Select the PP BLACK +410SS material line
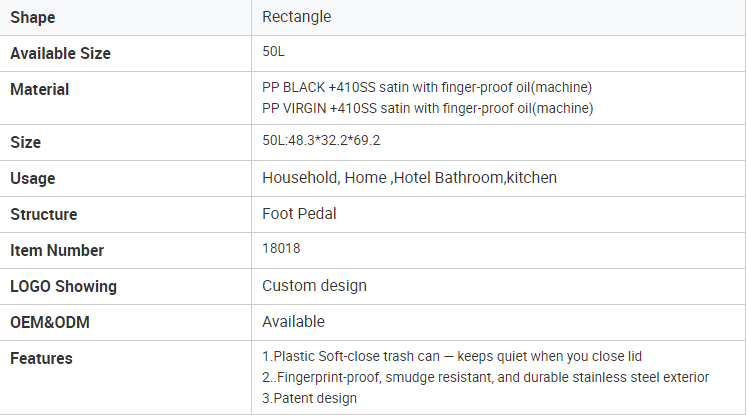This screenshot has height=415, width=748. pyautogui.click(x=427, y=86)
